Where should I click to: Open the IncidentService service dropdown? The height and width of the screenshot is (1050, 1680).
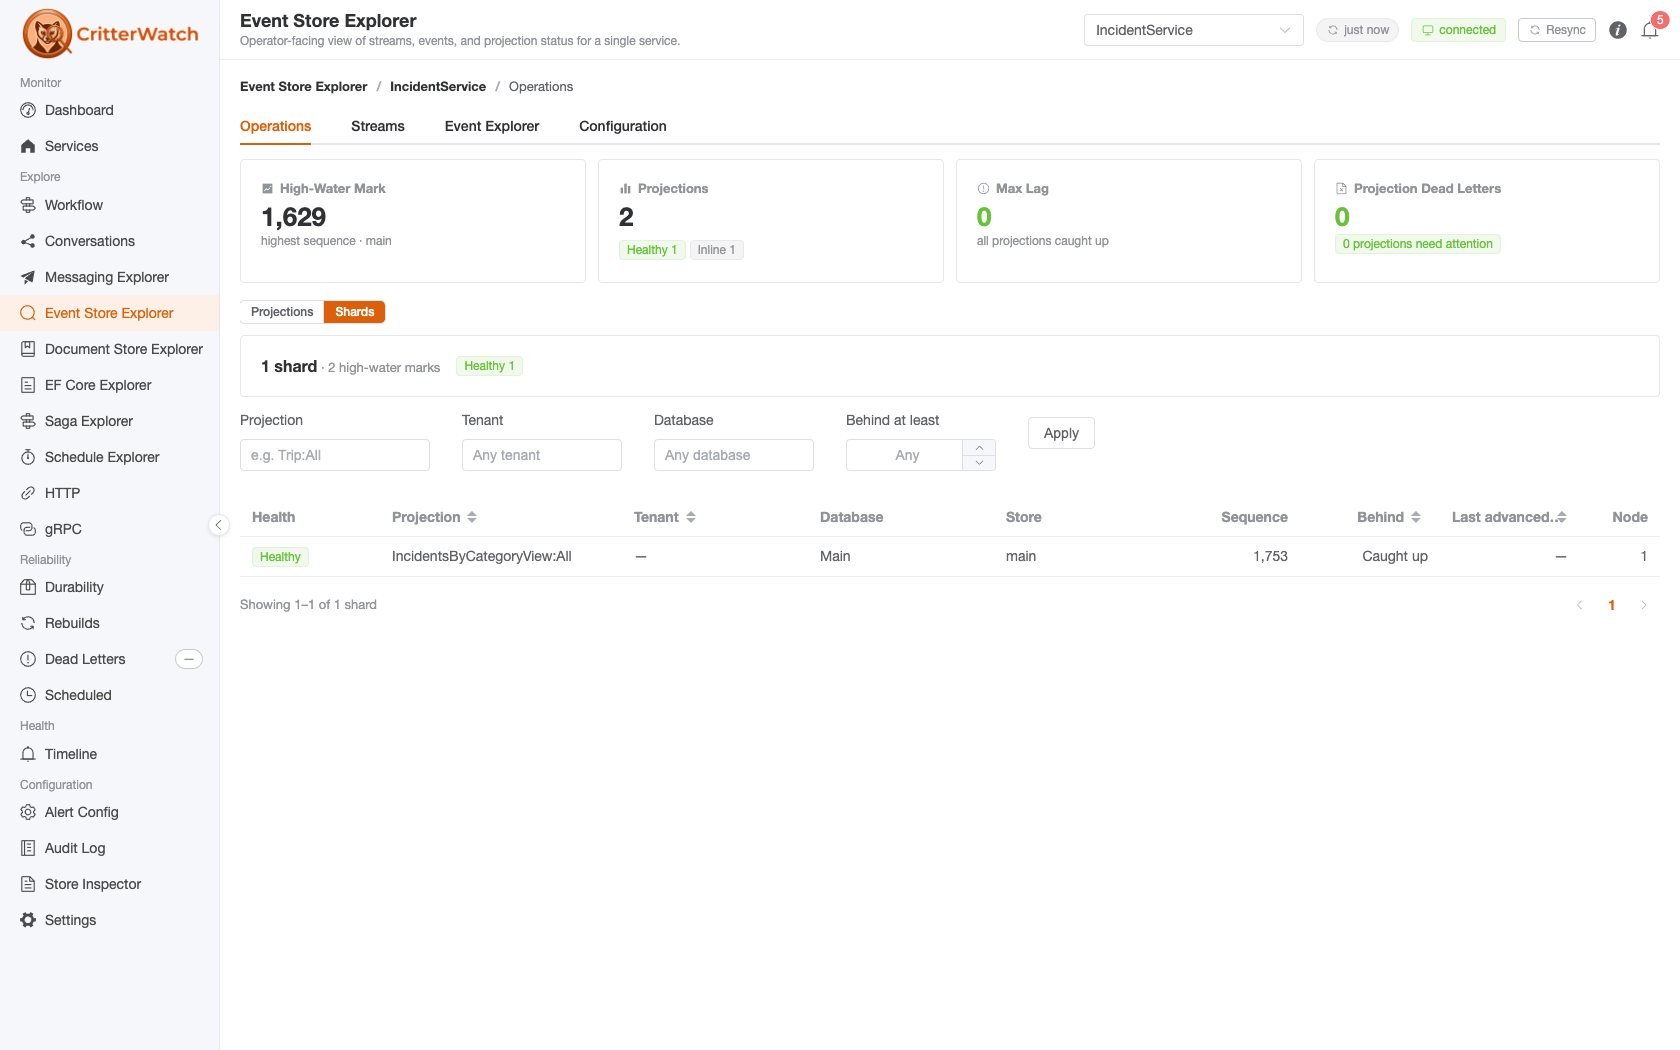click(x=1194, y=30)
